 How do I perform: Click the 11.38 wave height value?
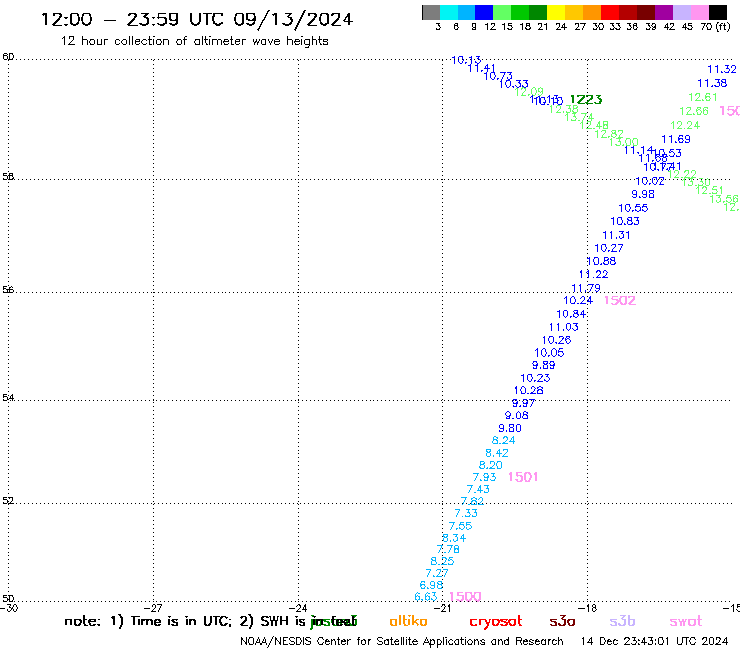pos(712,84)
